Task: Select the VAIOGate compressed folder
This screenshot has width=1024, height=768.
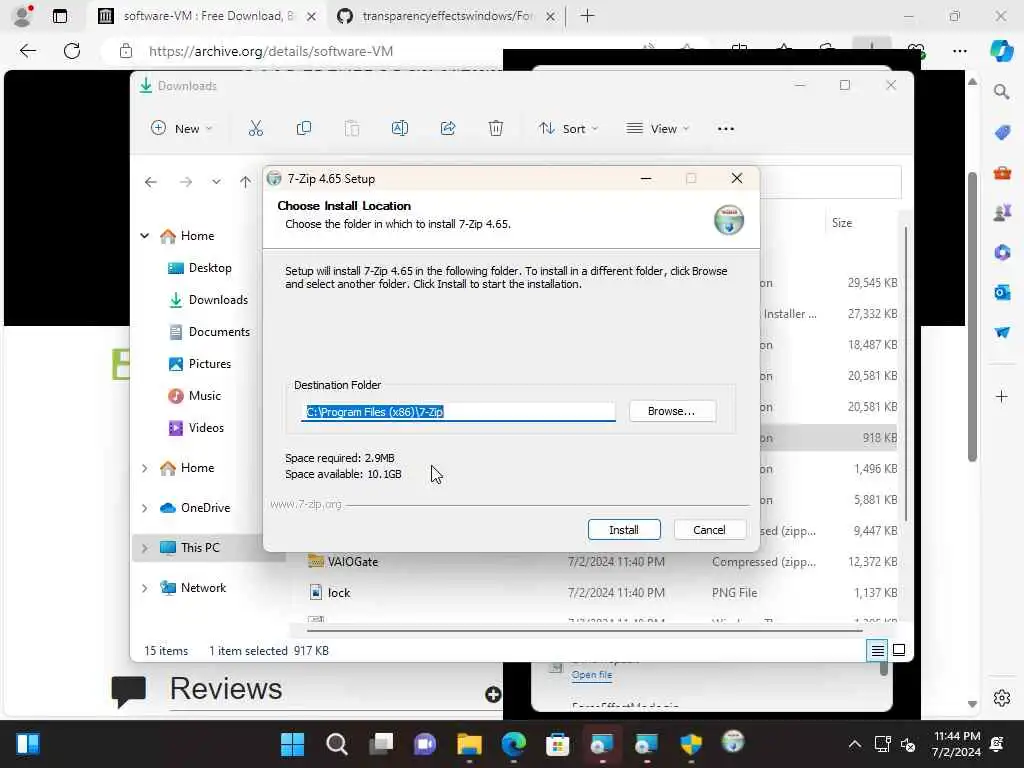Action: [353, 562]
